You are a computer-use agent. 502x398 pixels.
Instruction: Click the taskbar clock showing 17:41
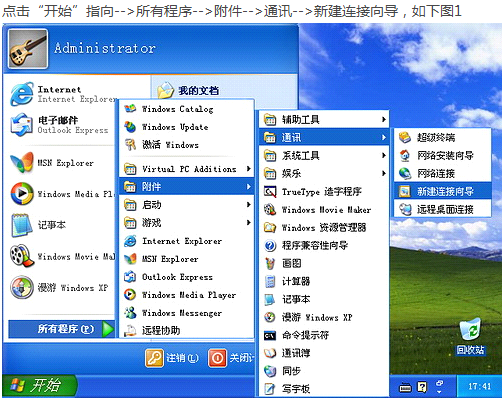tap(479, 386)
